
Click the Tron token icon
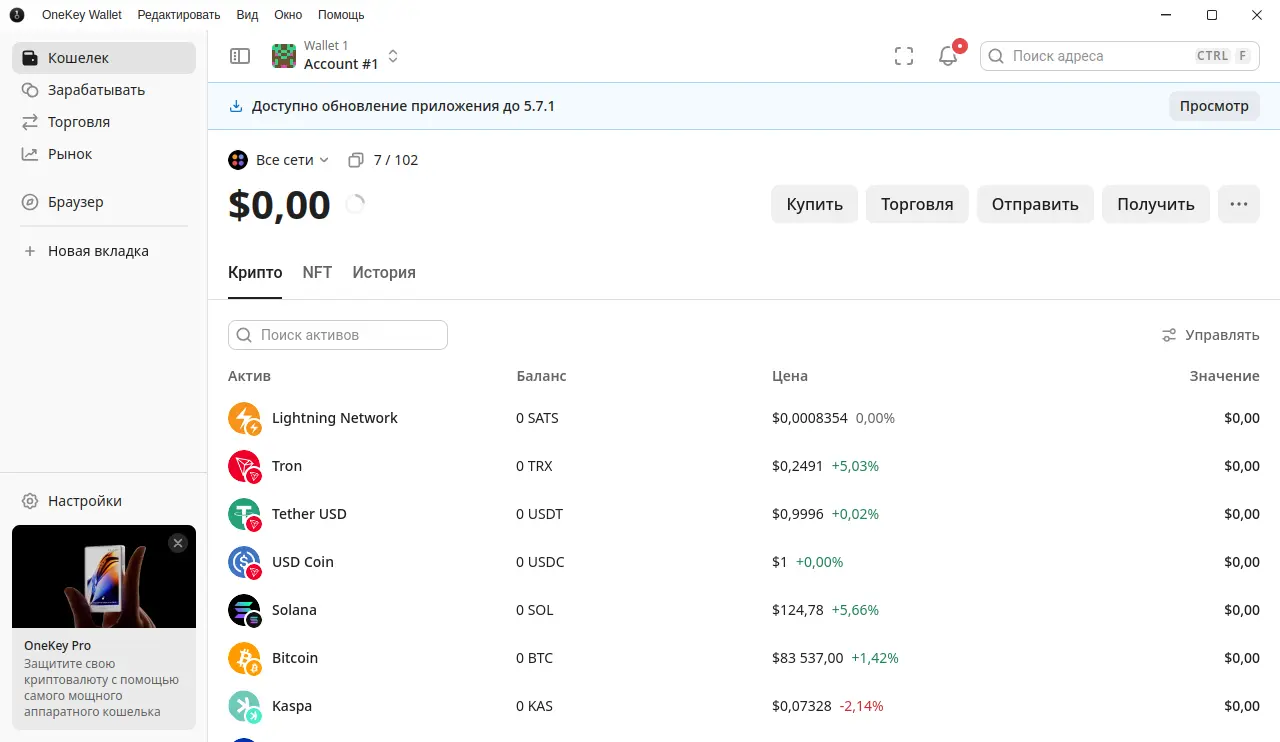245,466
